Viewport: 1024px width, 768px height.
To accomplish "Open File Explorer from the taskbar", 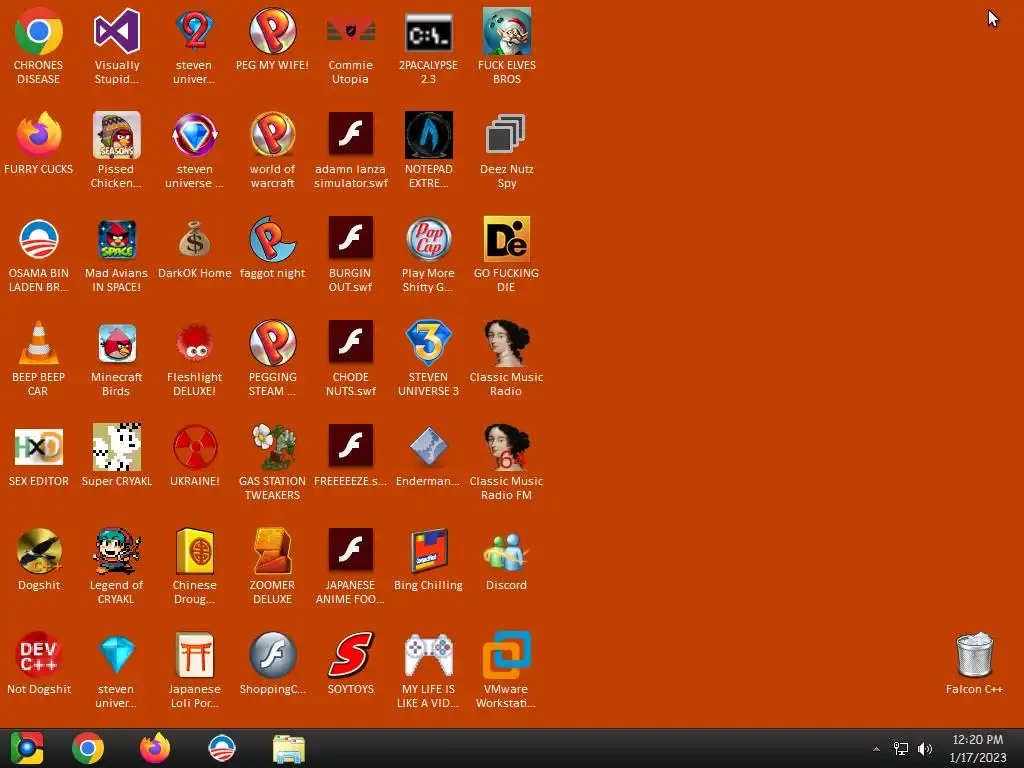I will [289, 749].
